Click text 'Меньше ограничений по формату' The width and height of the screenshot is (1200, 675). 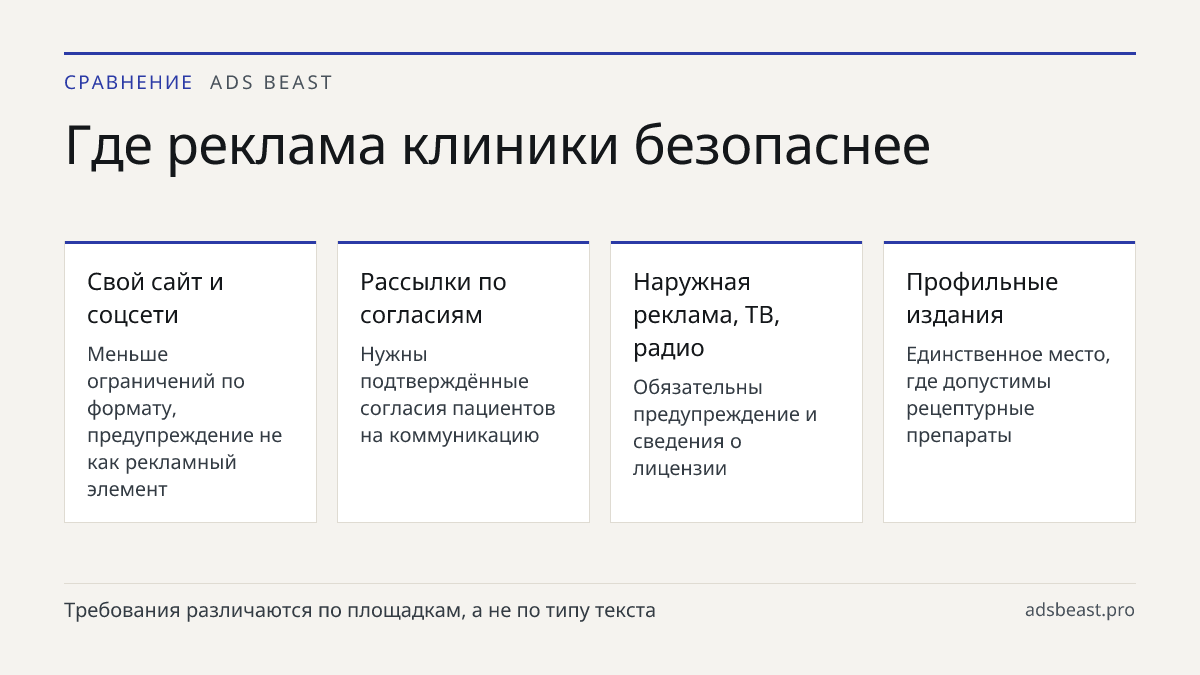coord(166,381)
